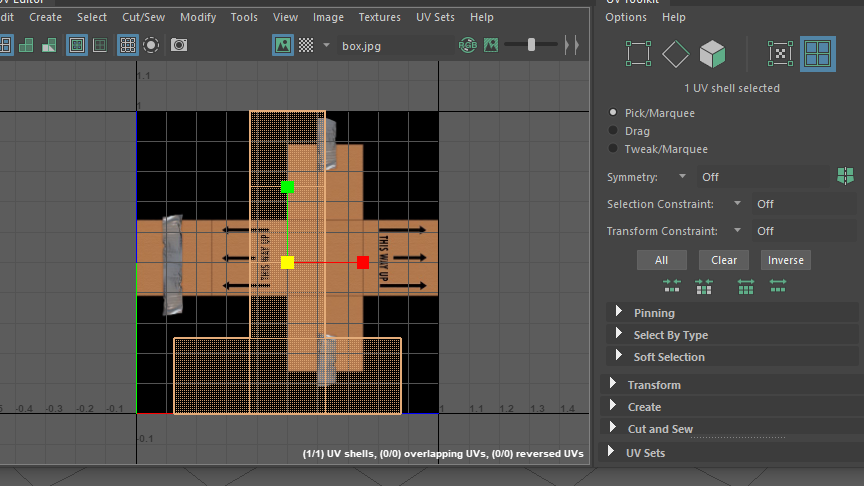Toggle the checkerboard texture display icon
Viewport: 864px width, 486px height.
pyautogui.click(x=306, y=45)
